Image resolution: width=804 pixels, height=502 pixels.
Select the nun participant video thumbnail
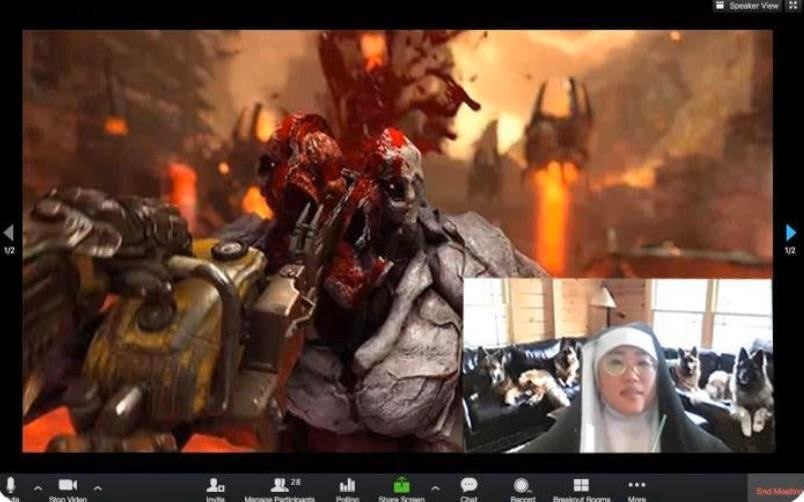pos(618,366)
